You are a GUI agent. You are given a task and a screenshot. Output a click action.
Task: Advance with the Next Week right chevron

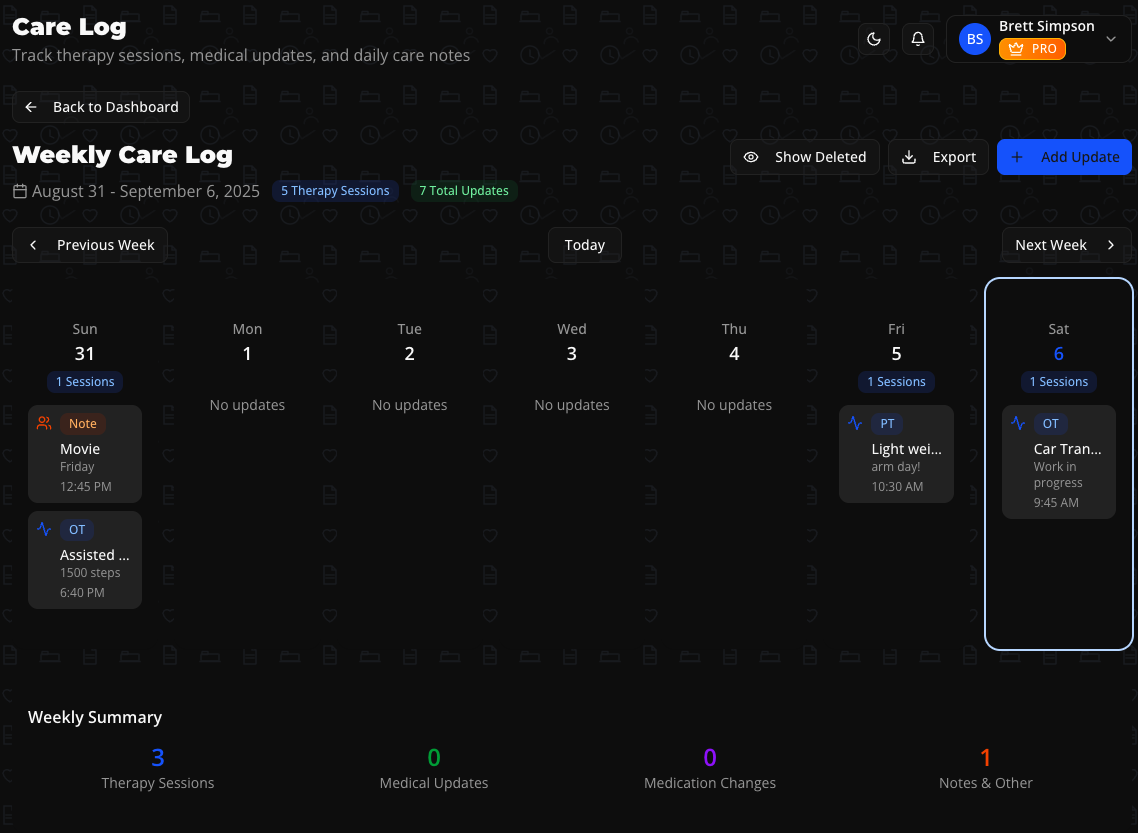(x=1110, y=244)
